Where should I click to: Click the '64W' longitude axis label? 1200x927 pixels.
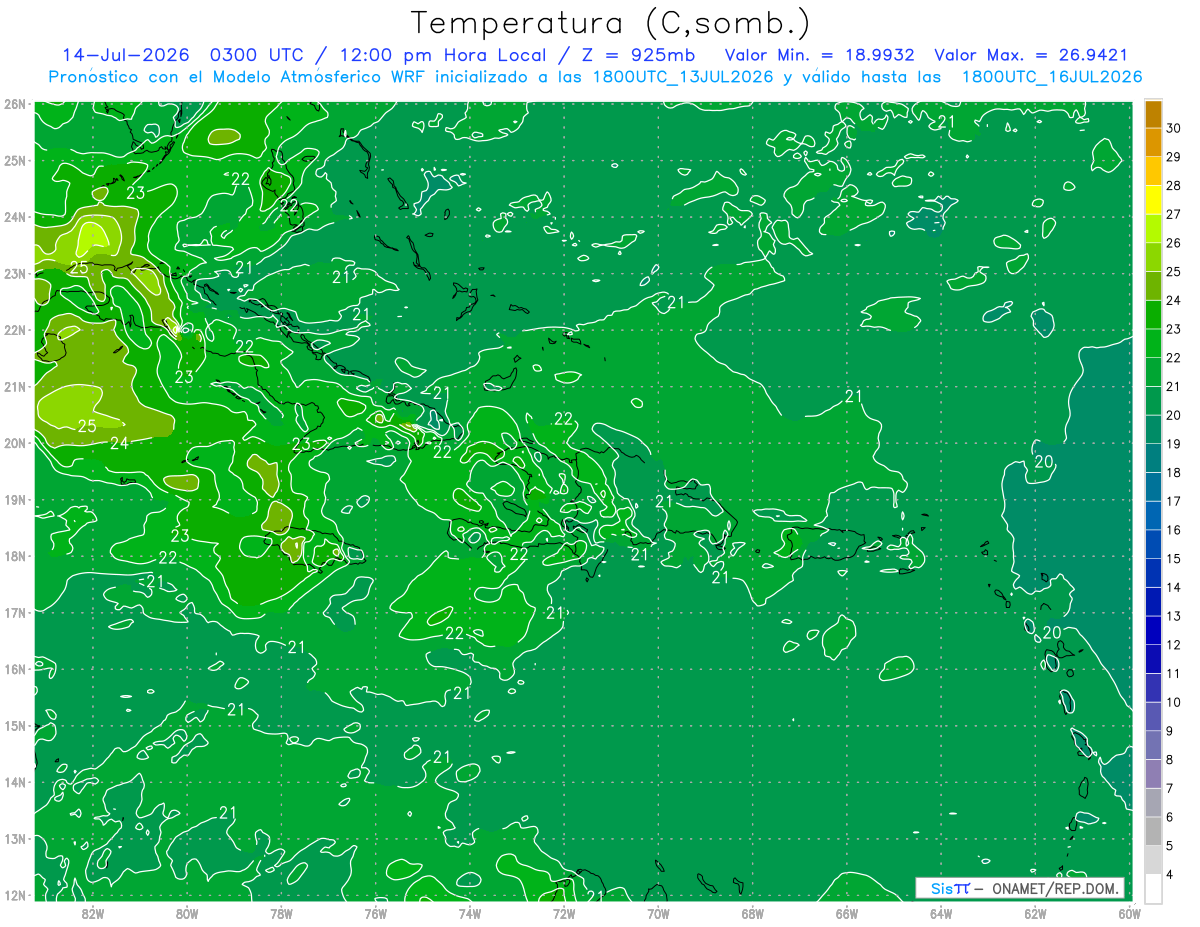pyautogui.click(x=941, y=914)
